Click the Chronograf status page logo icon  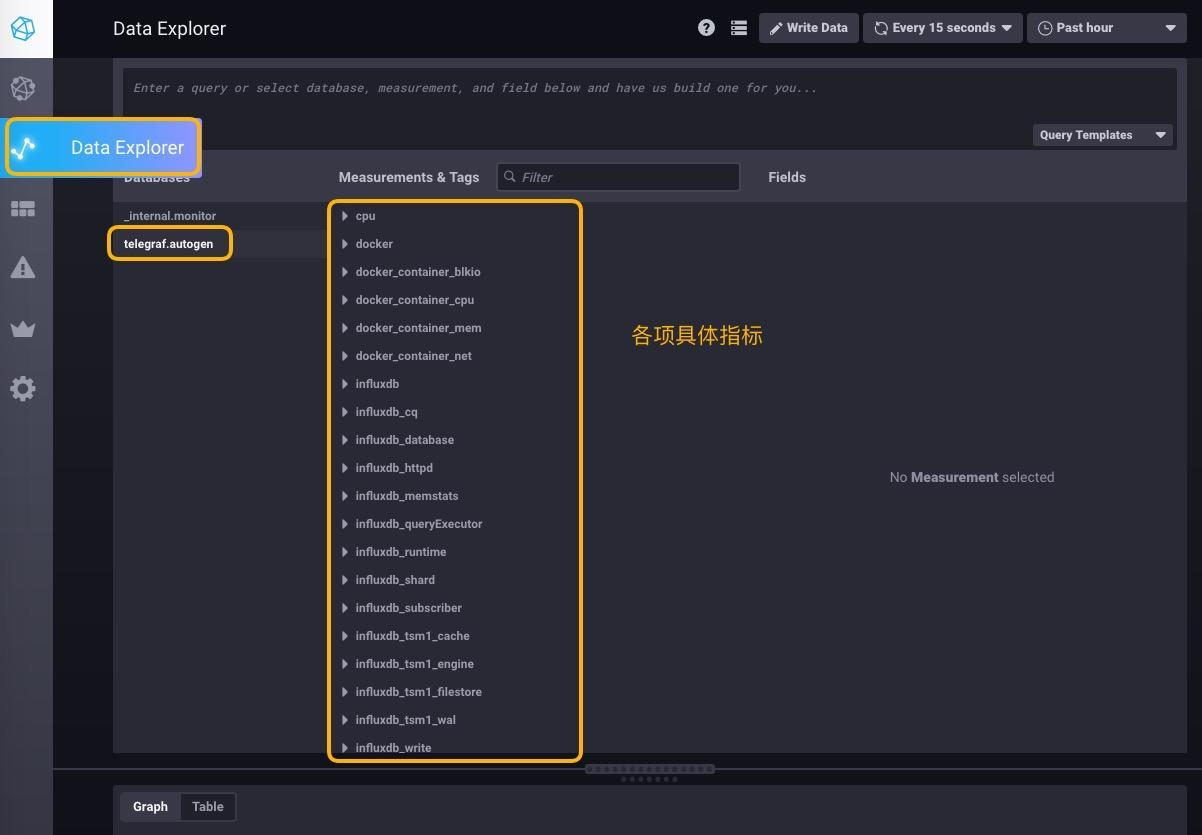(x=23, y=28)
